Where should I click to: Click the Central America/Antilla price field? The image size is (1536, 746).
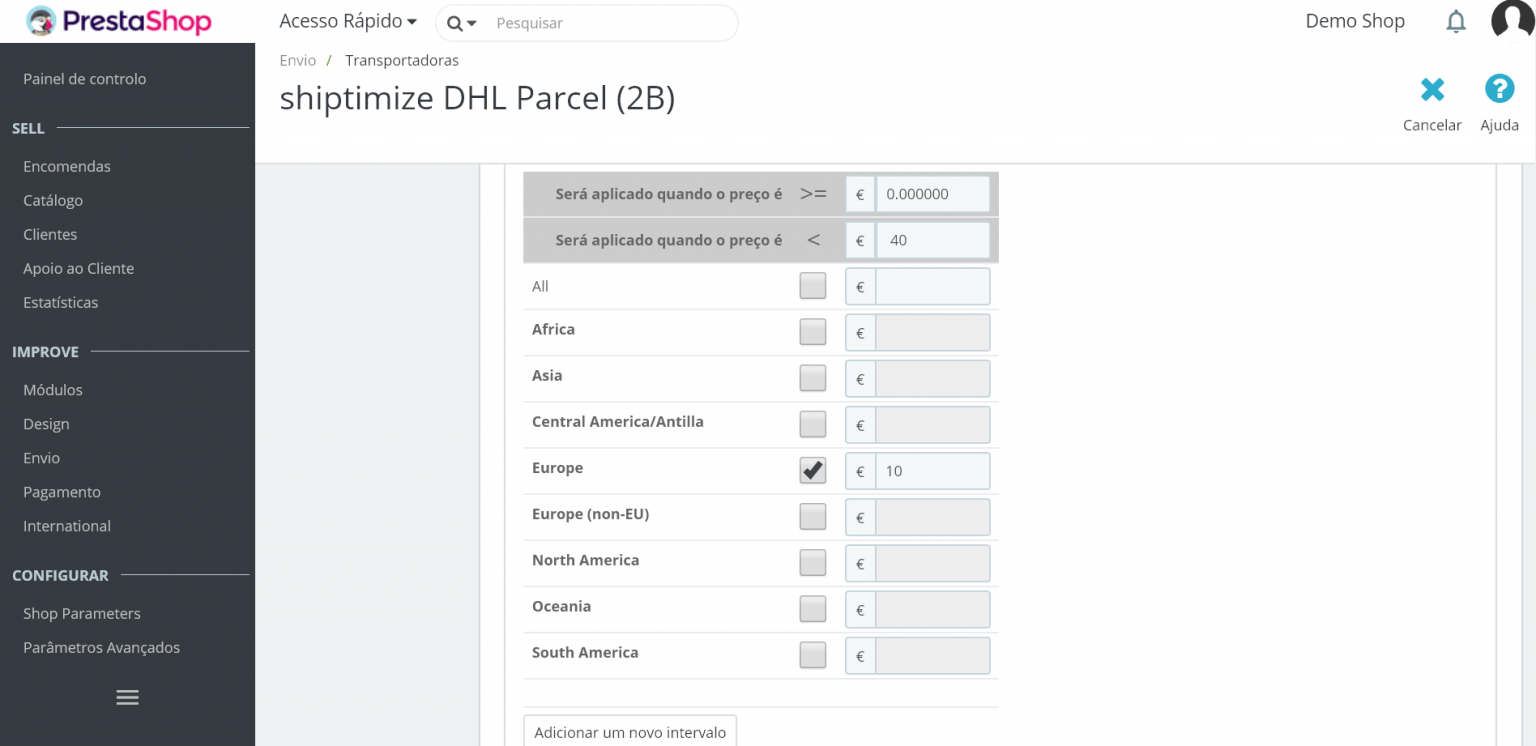932,425
